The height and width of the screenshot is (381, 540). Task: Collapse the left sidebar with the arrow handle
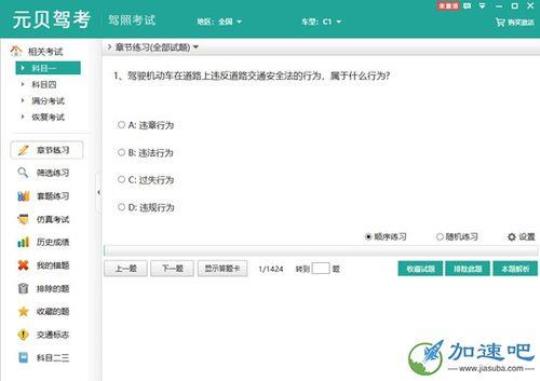tap(99, 192)
